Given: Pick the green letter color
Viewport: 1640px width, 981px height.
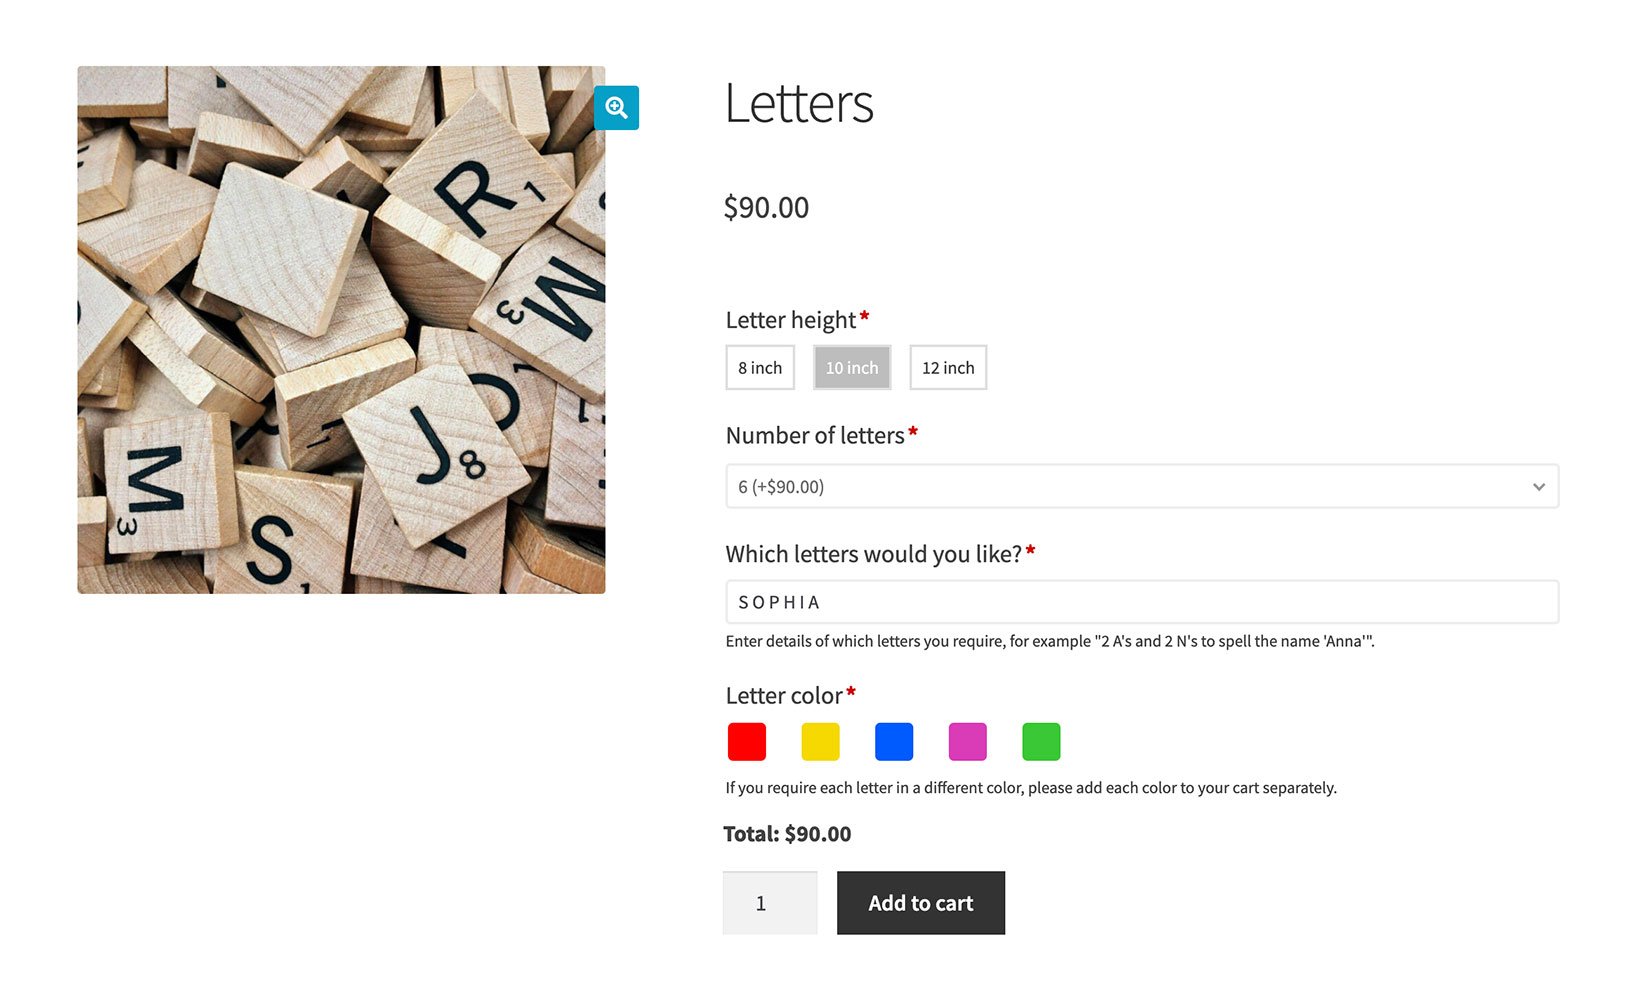Looking at the screenshot, I should [1040, 741].
